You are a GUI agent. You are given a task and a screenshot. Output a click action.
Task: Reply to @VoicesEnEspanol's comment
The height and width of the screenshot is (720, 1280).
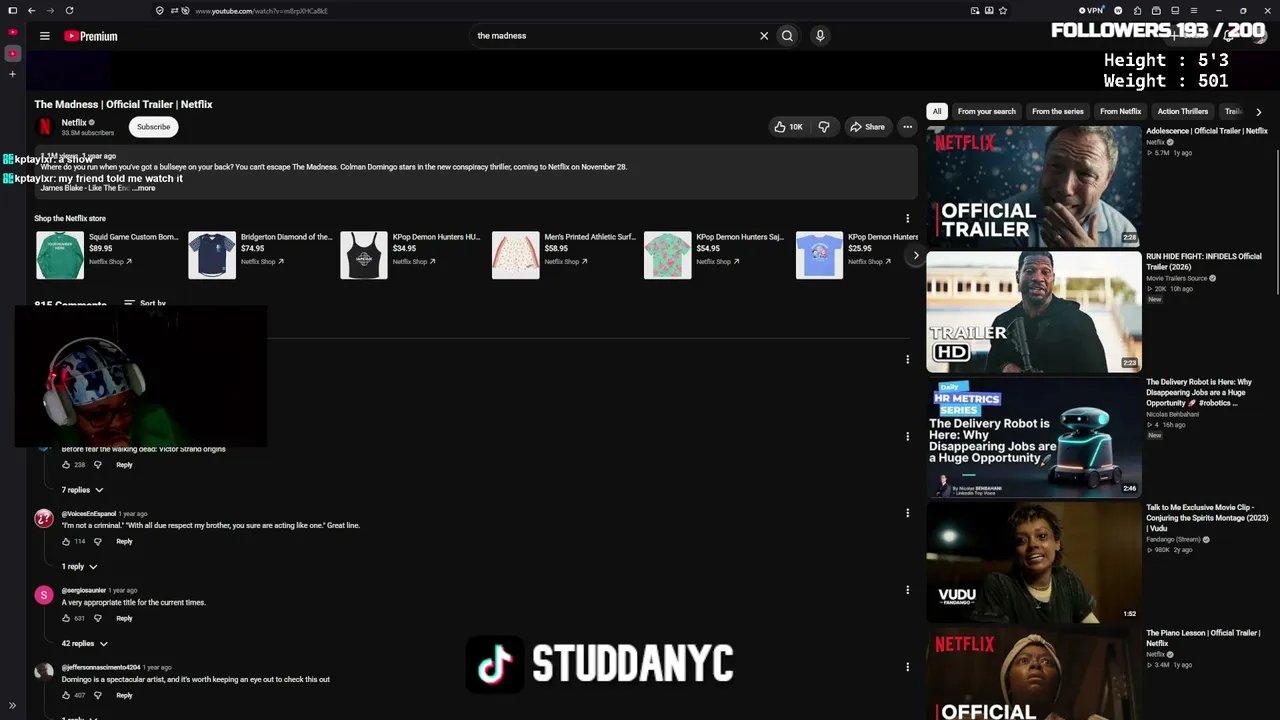[x=124, y=542]
